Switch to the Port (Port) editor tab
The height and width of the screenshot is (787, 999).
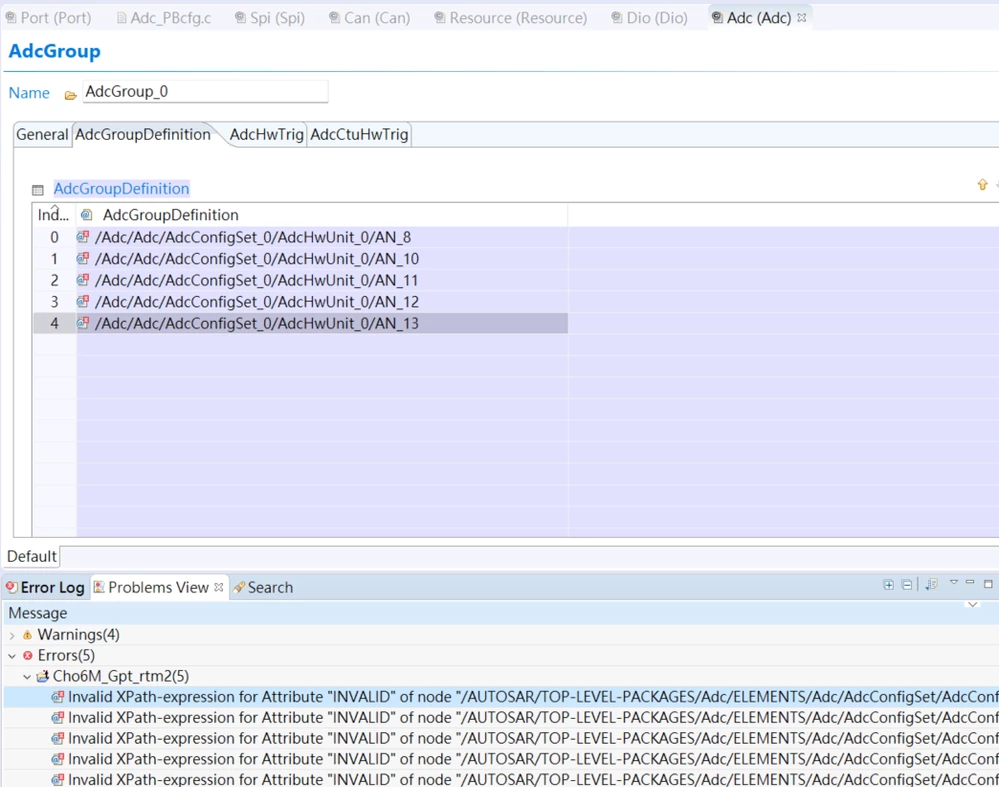coord(48,18)
